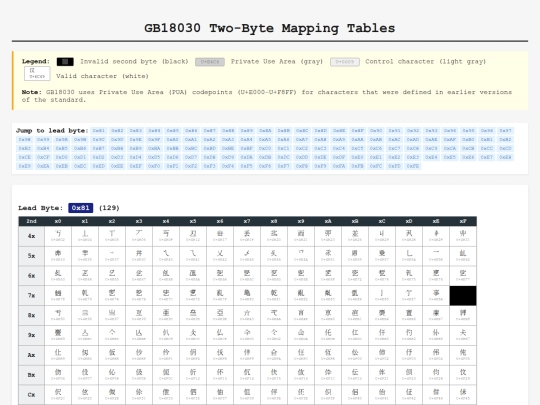This screenshot has width=540, height=405.
Task: Select the cell at row 7x, column xC
Action: [382, 295]
